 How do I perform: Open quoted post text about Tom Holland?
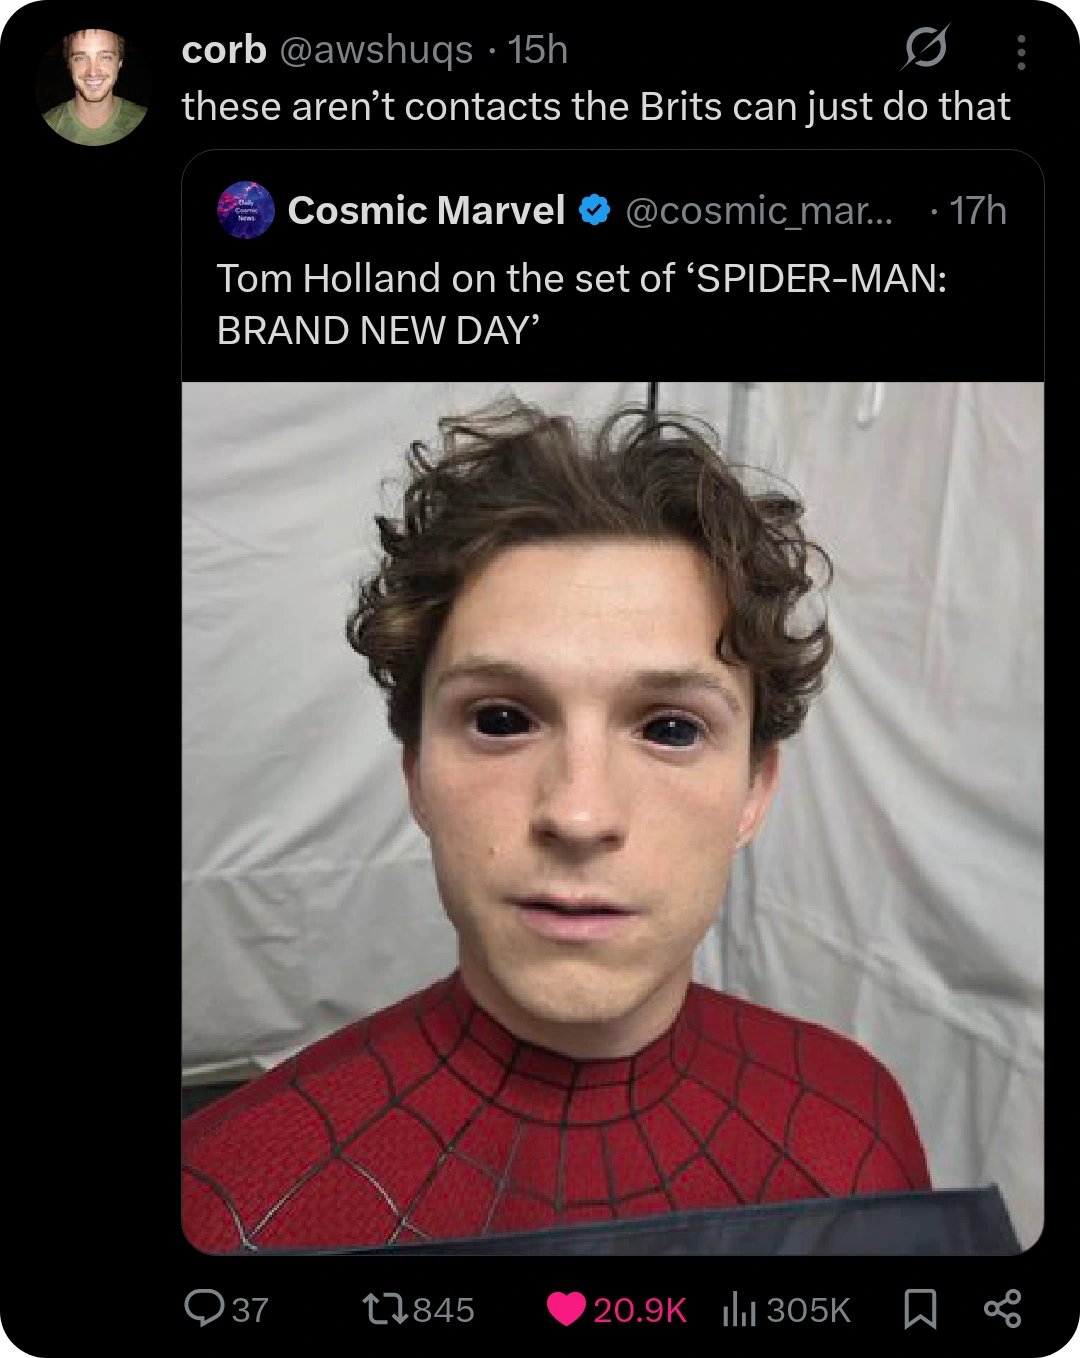[582, 304]
